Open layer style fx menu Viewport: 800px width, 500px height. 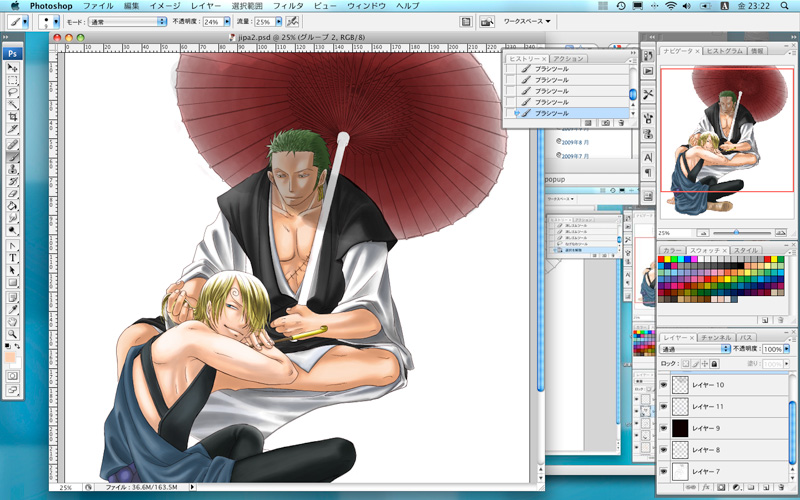[x=706, y=488]
